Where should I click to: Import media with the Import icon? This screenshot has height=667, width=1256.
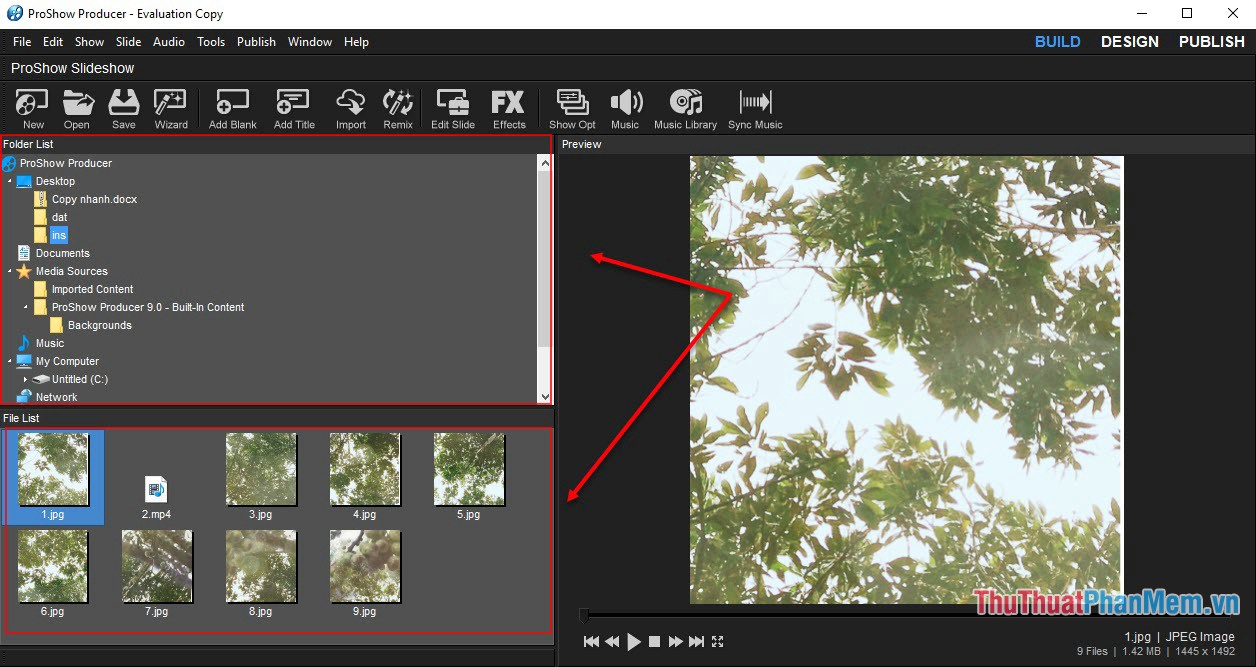coord(350,107)
